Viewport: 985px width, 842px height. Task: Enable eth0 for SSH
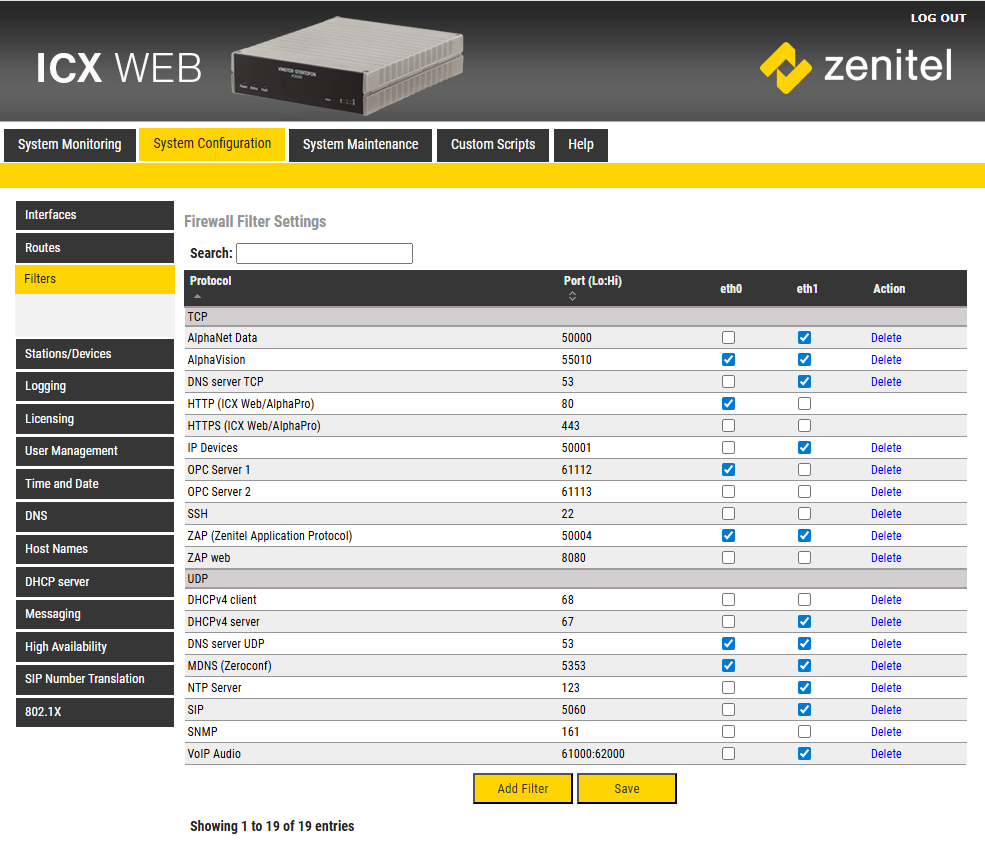tap(728, 513)
